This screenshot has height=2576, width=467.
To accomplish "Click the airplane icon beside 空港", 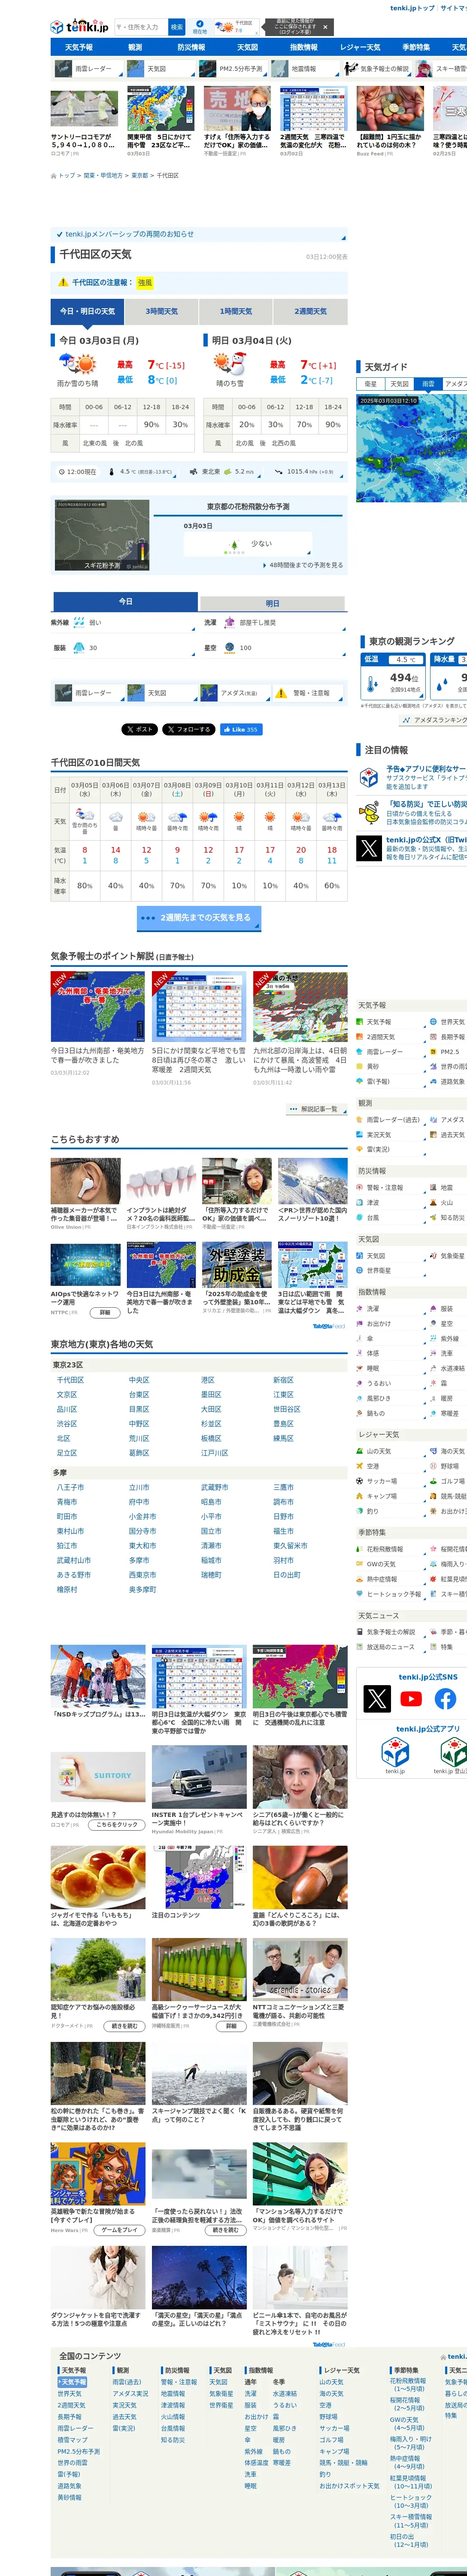I will [x=360, y=1466].
